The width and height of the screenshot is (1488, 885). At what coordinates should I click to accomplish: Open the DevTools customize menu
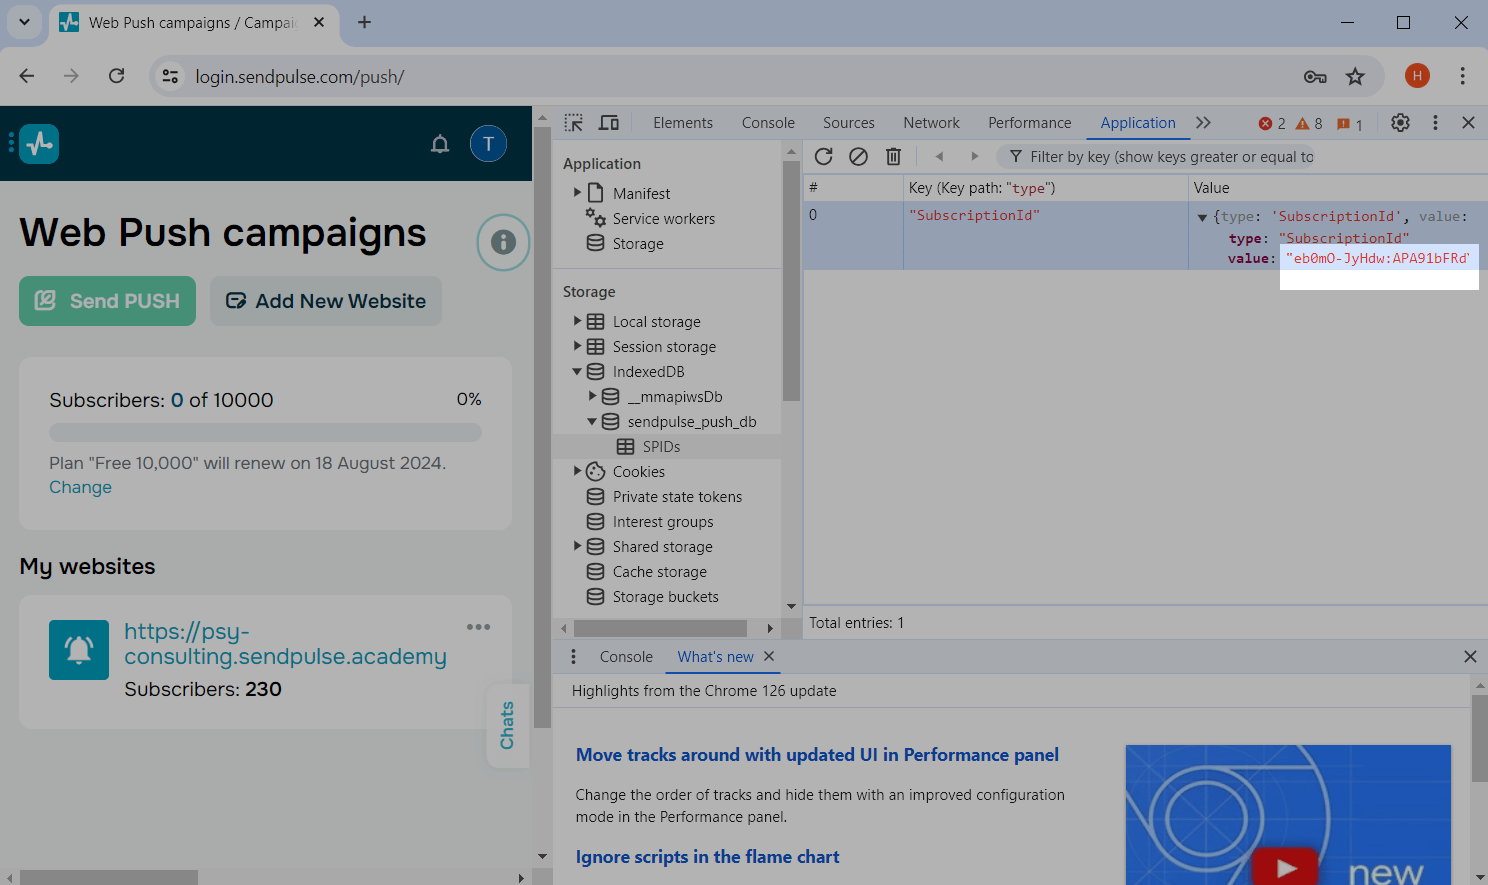pos(1435,123)
